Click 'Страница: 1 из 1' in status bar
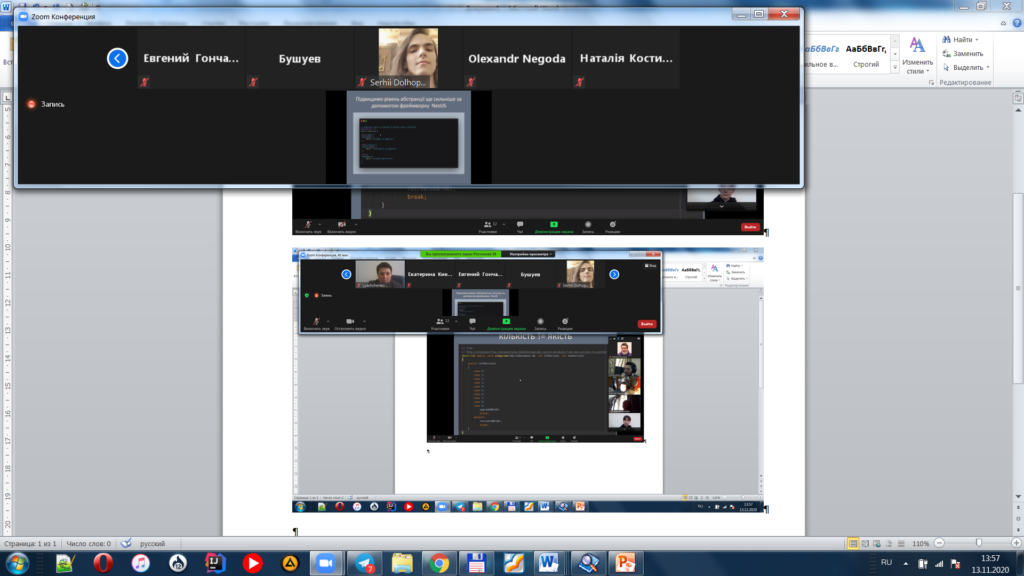The height and width of the screenshot is (576, 1024). [x=31, y=543]
